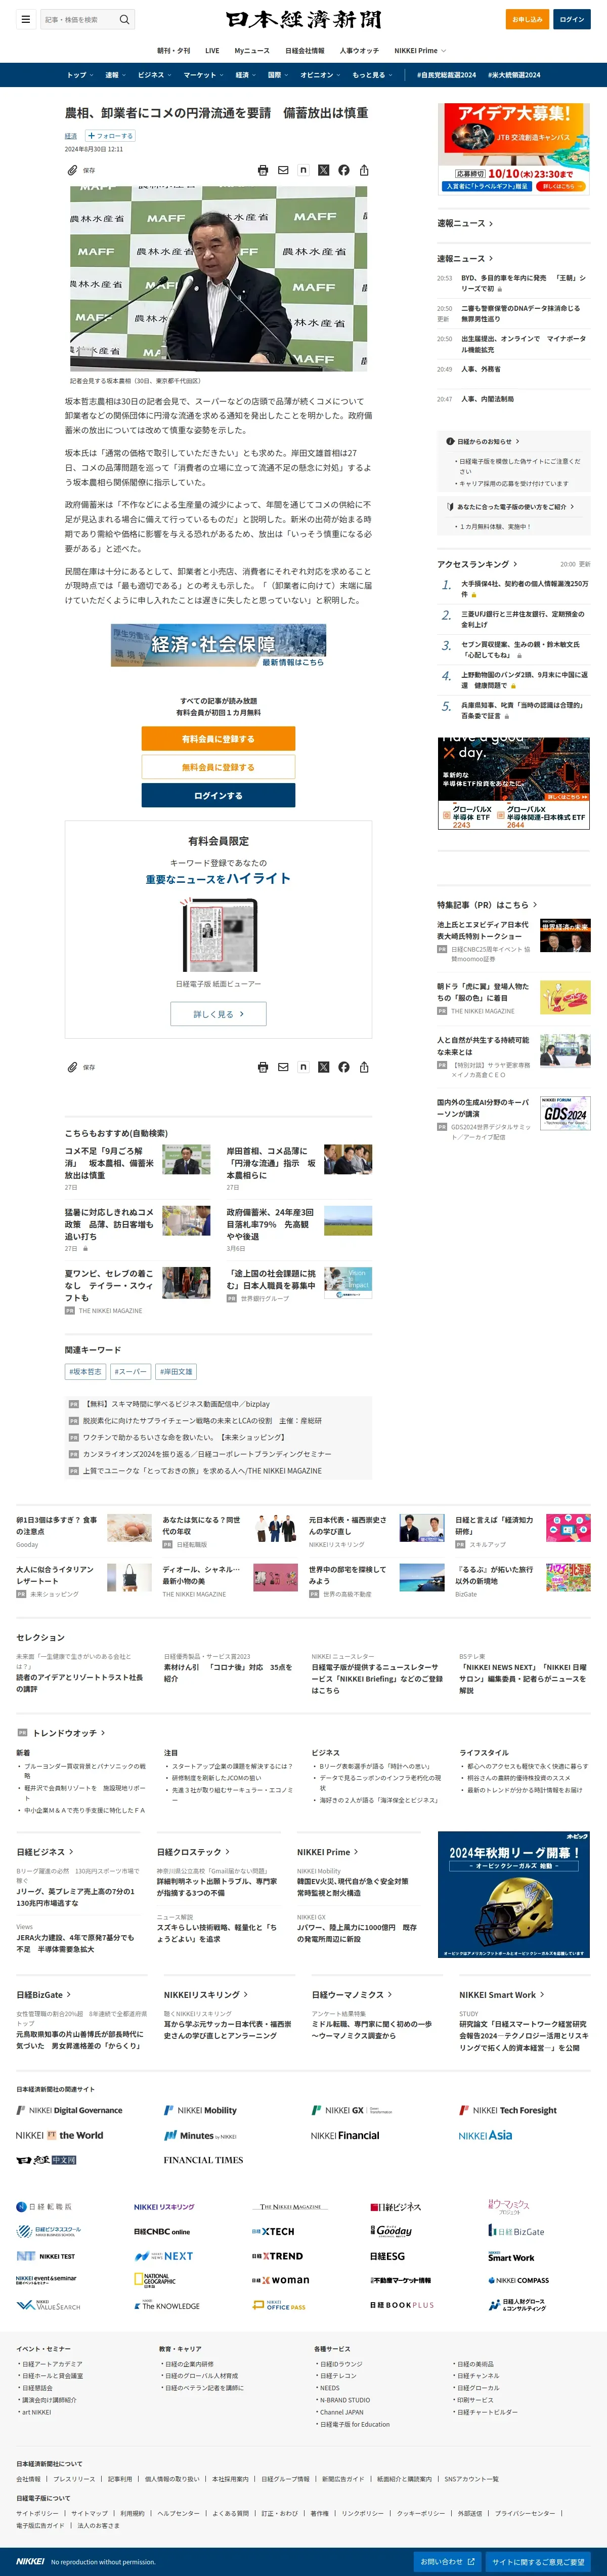This screenshot has height=2576, width=607.
Task: Click the print icon below the article
Action: coord(263,1067)
